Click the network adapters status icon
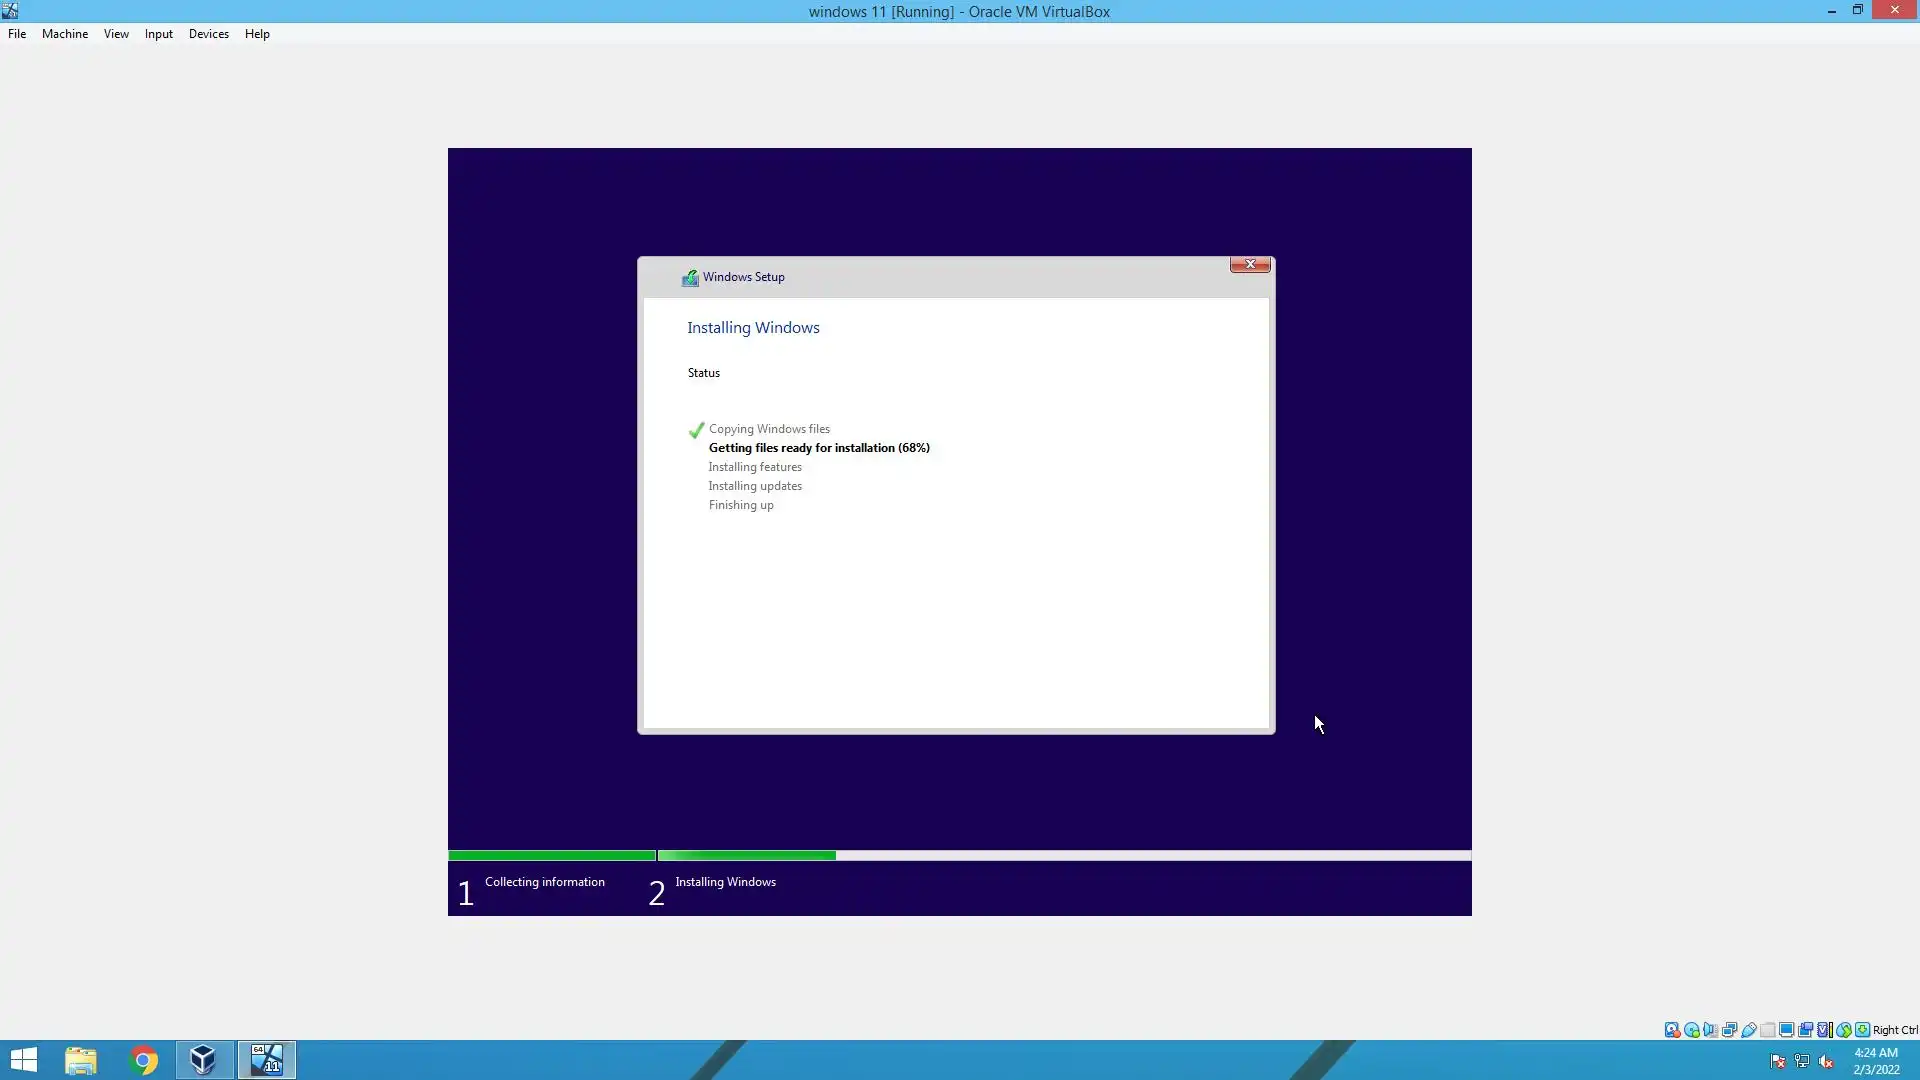1920x1080 pixels. pyautogui.click(x=1729, y=1030)
